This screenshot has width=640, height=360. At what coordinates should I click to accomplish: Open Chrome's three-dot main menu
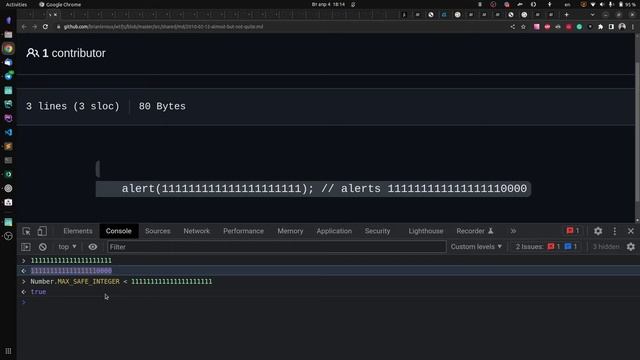pos(633,27)
